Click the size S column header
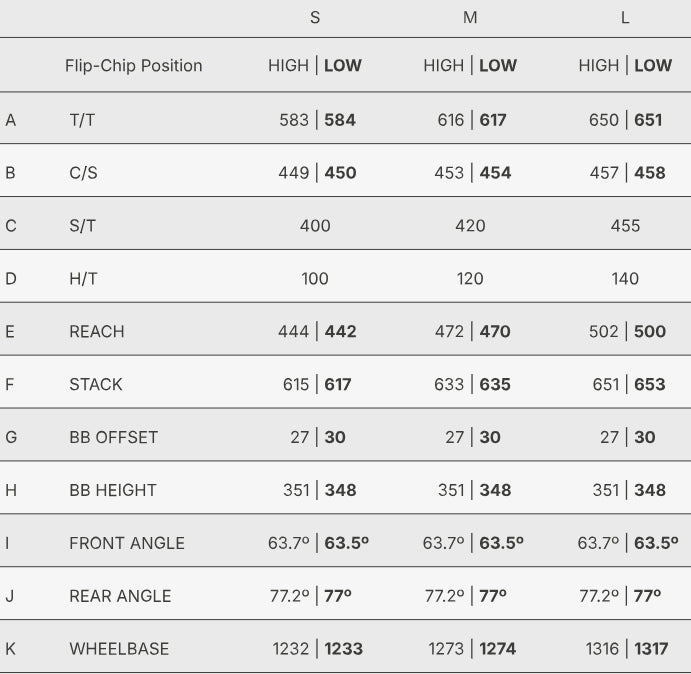Image resolution: width=691 pixels, height=674 pixels. click(x=315, y=19)
